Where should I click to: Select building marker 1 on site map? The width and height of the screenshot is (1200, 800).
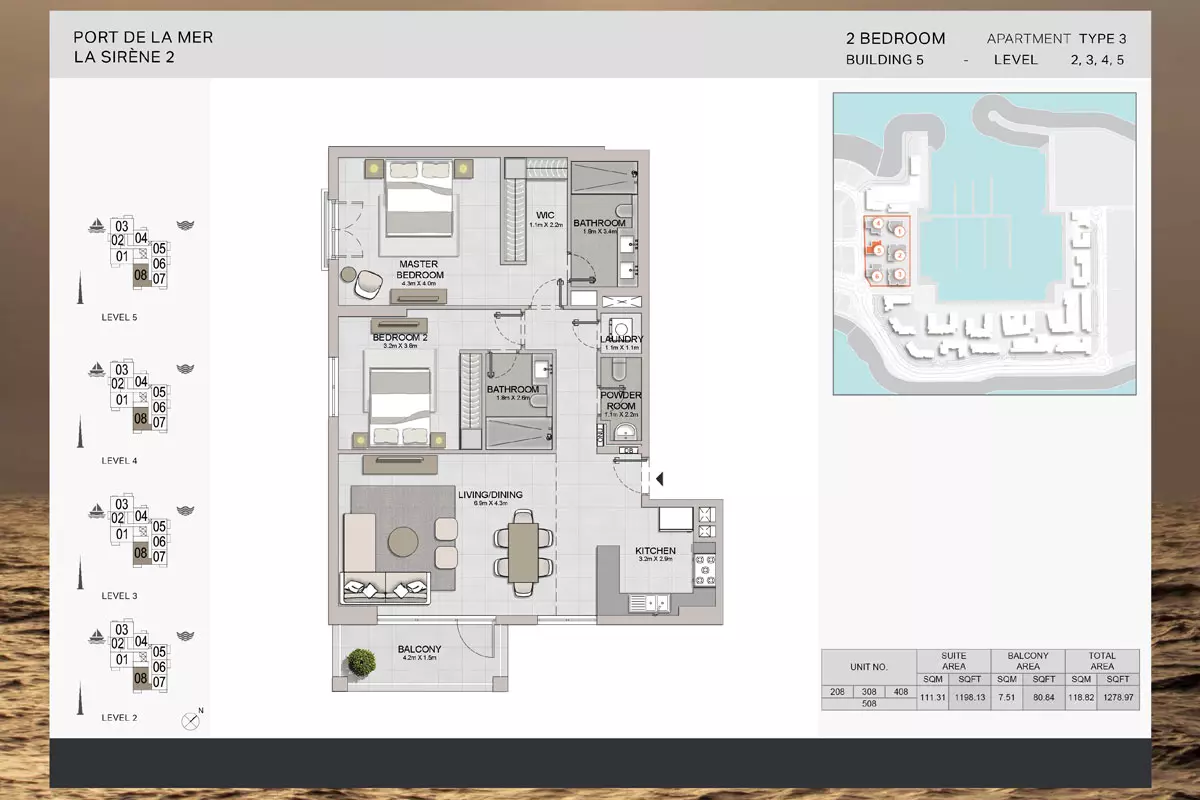click(x=899, y=232)
